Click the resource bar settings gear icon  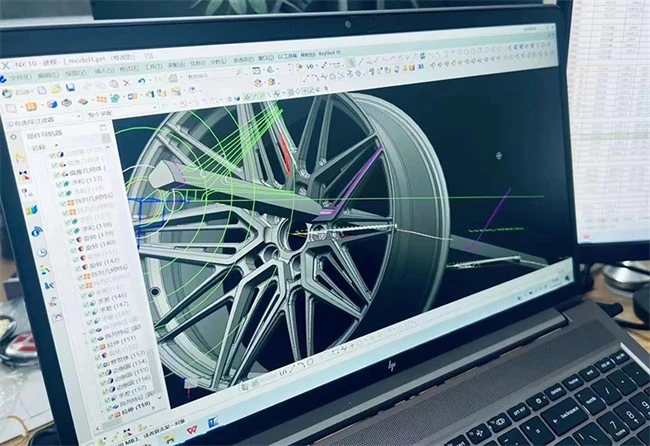pyautogui.click(x=13, y=136)
